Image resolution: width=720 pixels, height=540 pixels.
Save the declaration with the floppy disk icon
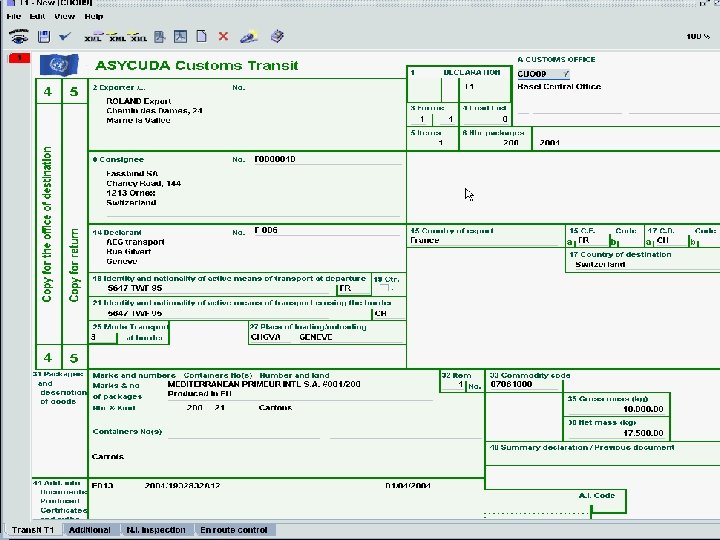(44, 36)
